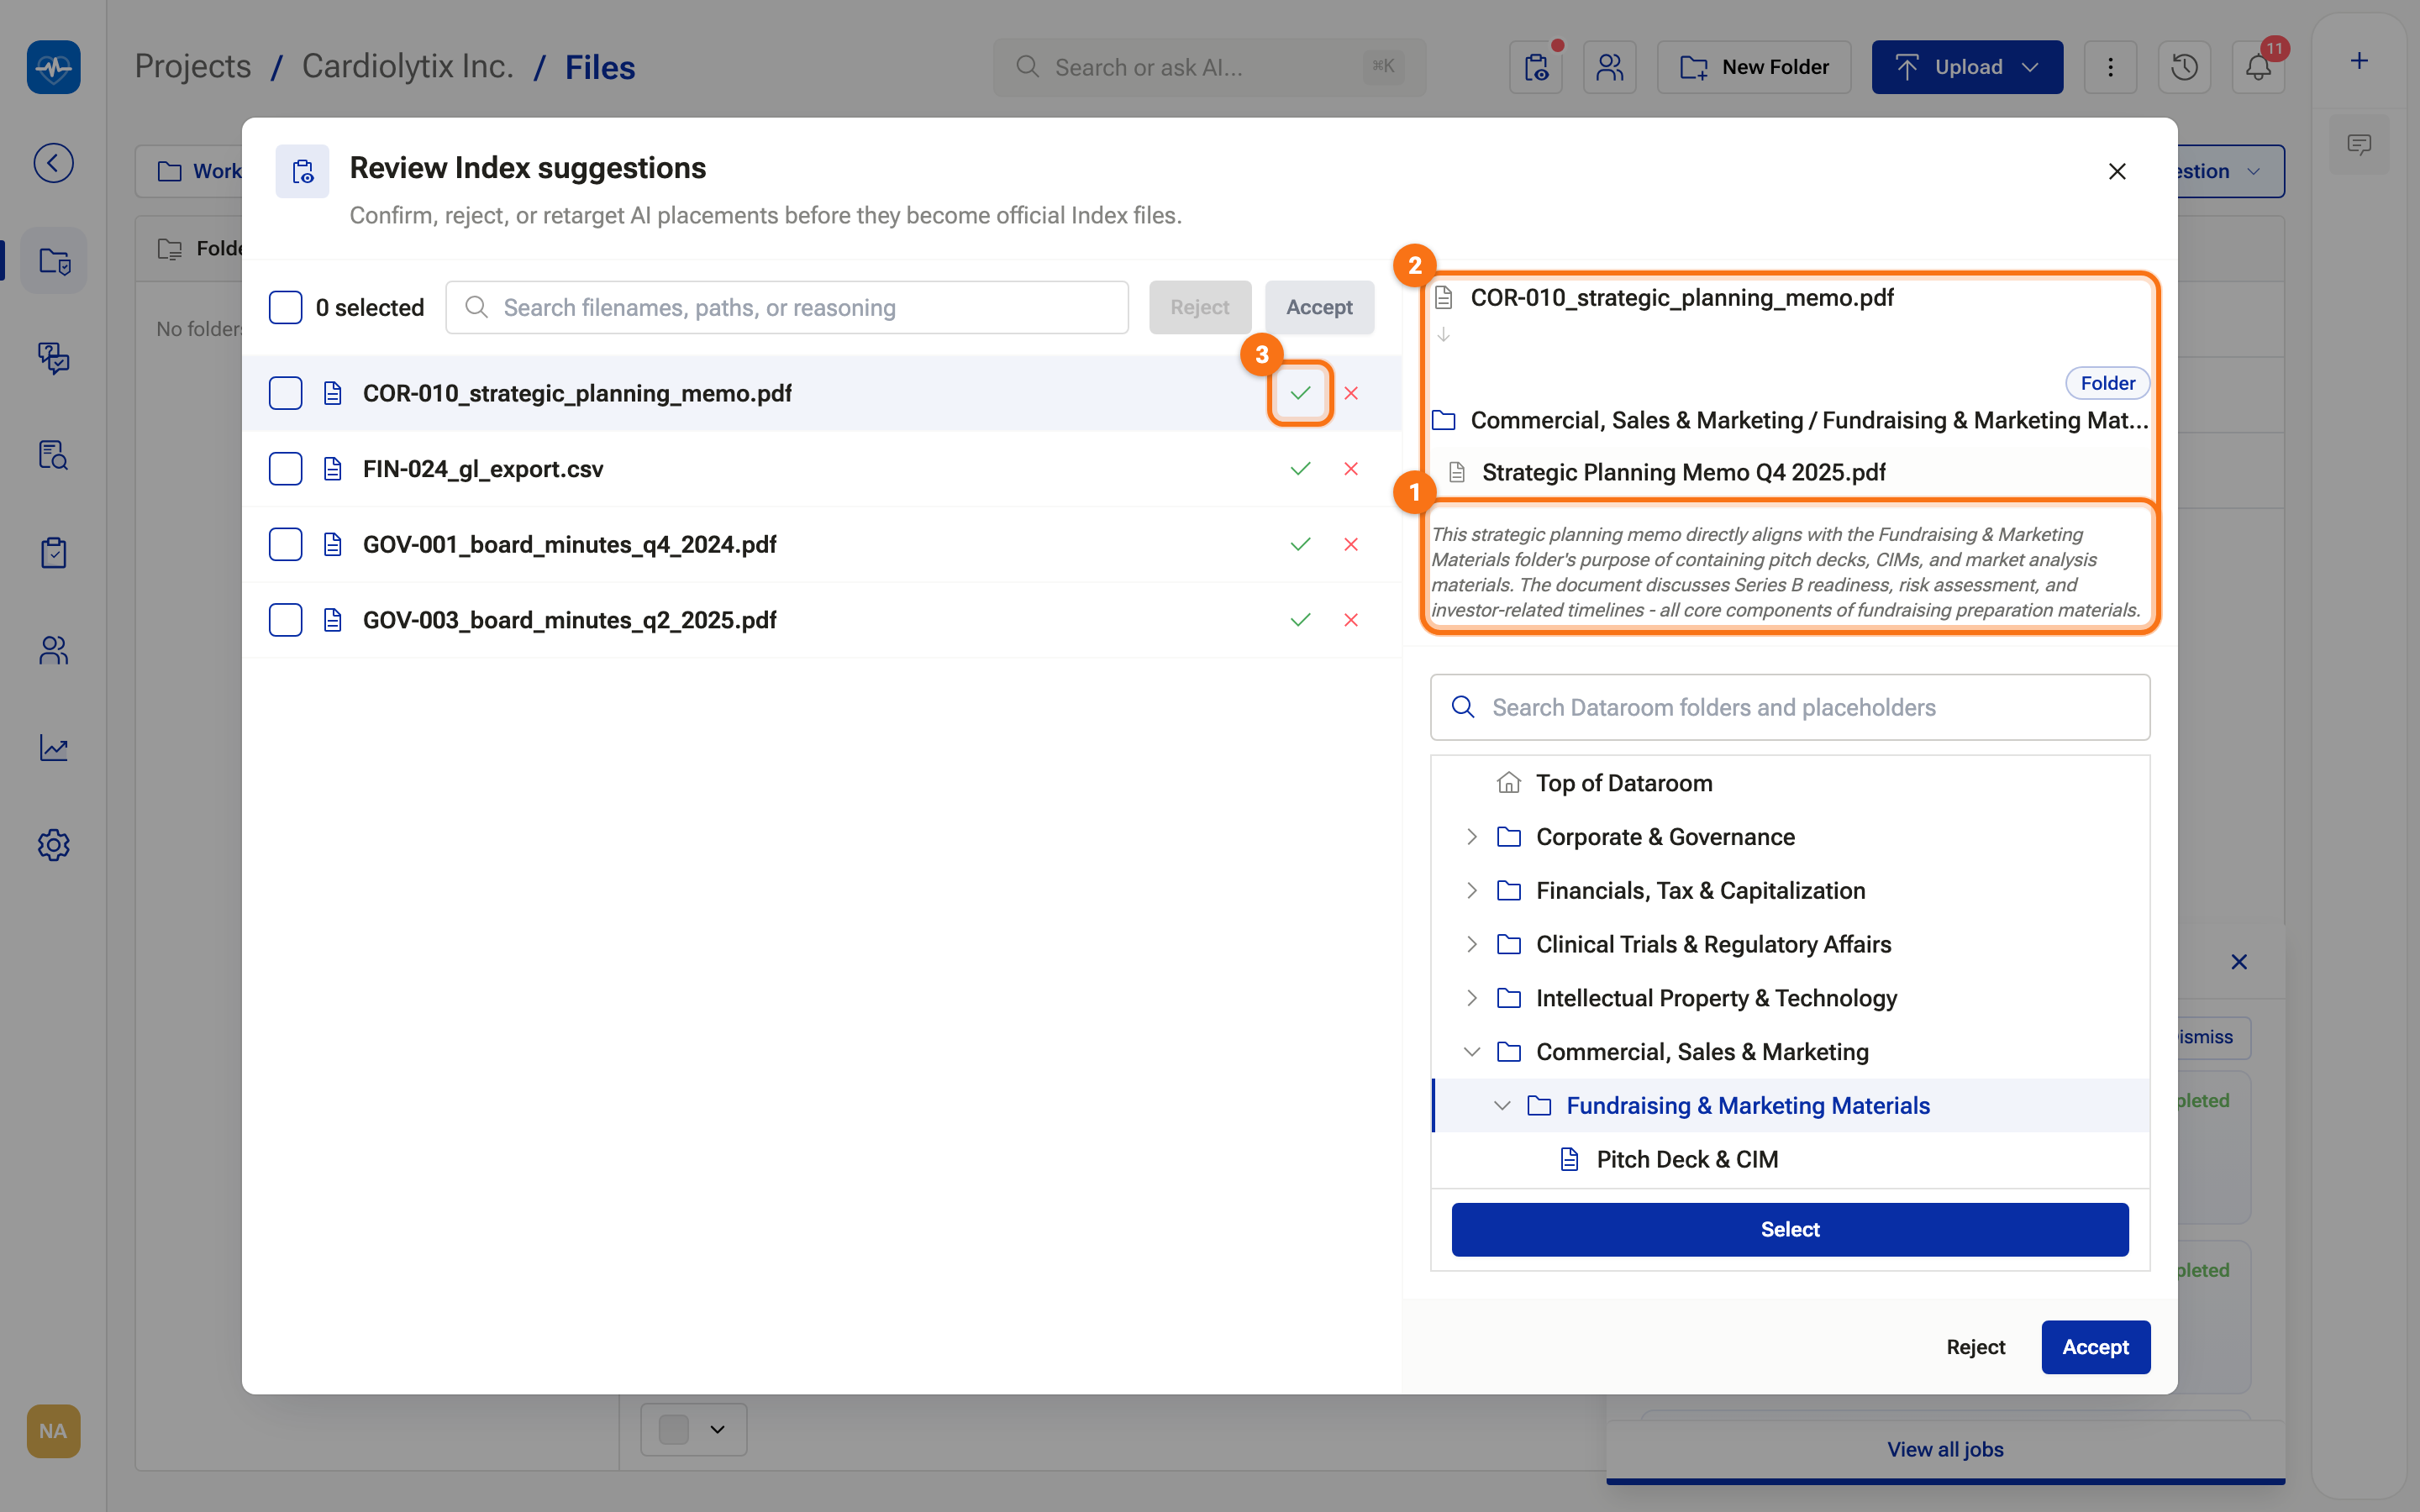Toggle the select-all checkbox next to 0 selected
Screen dimensions: 2420x1512
click(285, 307)
